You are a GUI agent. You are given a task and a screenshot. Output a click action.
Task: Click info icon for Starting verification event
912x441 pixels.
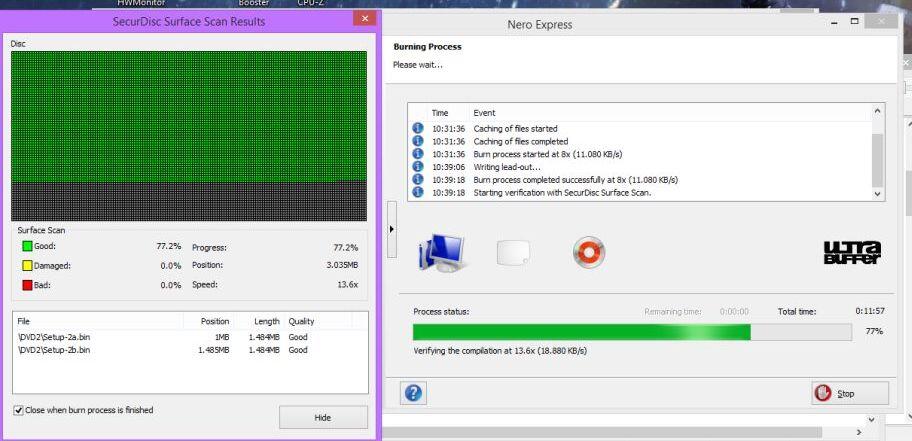coord(418,192)
